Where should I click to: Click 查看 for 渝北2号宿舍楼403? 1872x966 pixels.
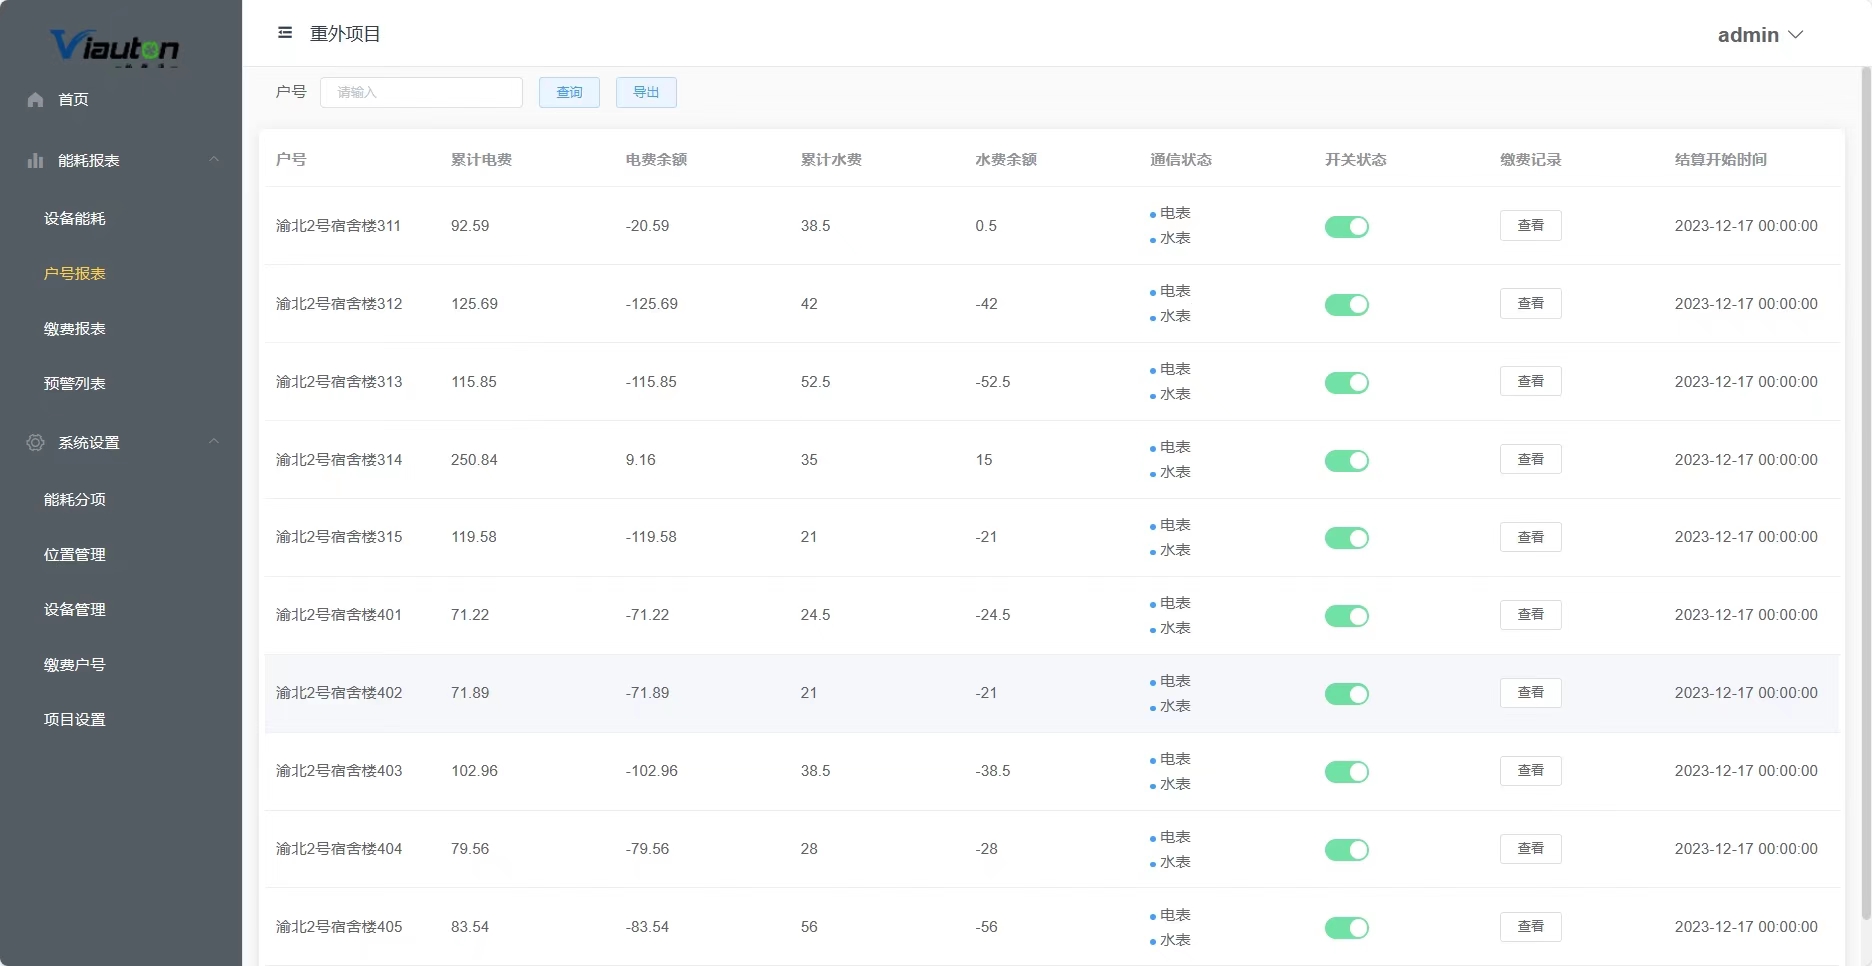(1530, 771)
